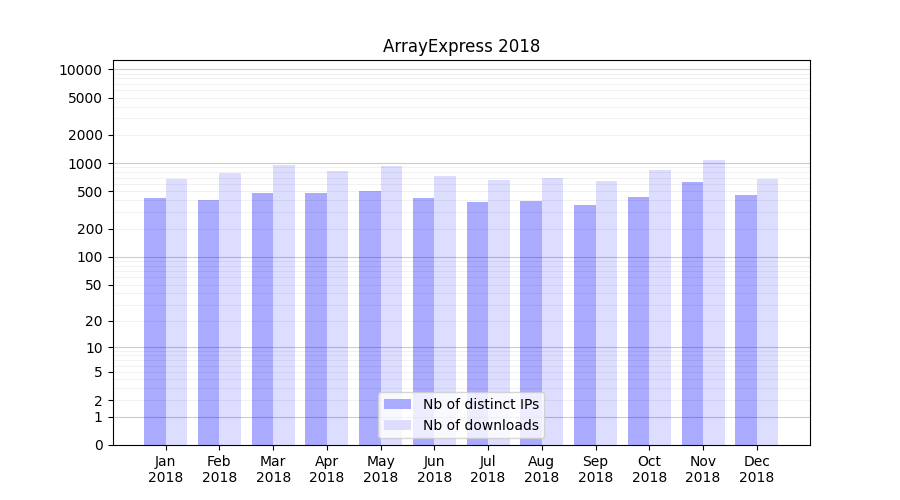
Task: Click the 'Feb 2018' x-axis label
Action: click(220, 469)
